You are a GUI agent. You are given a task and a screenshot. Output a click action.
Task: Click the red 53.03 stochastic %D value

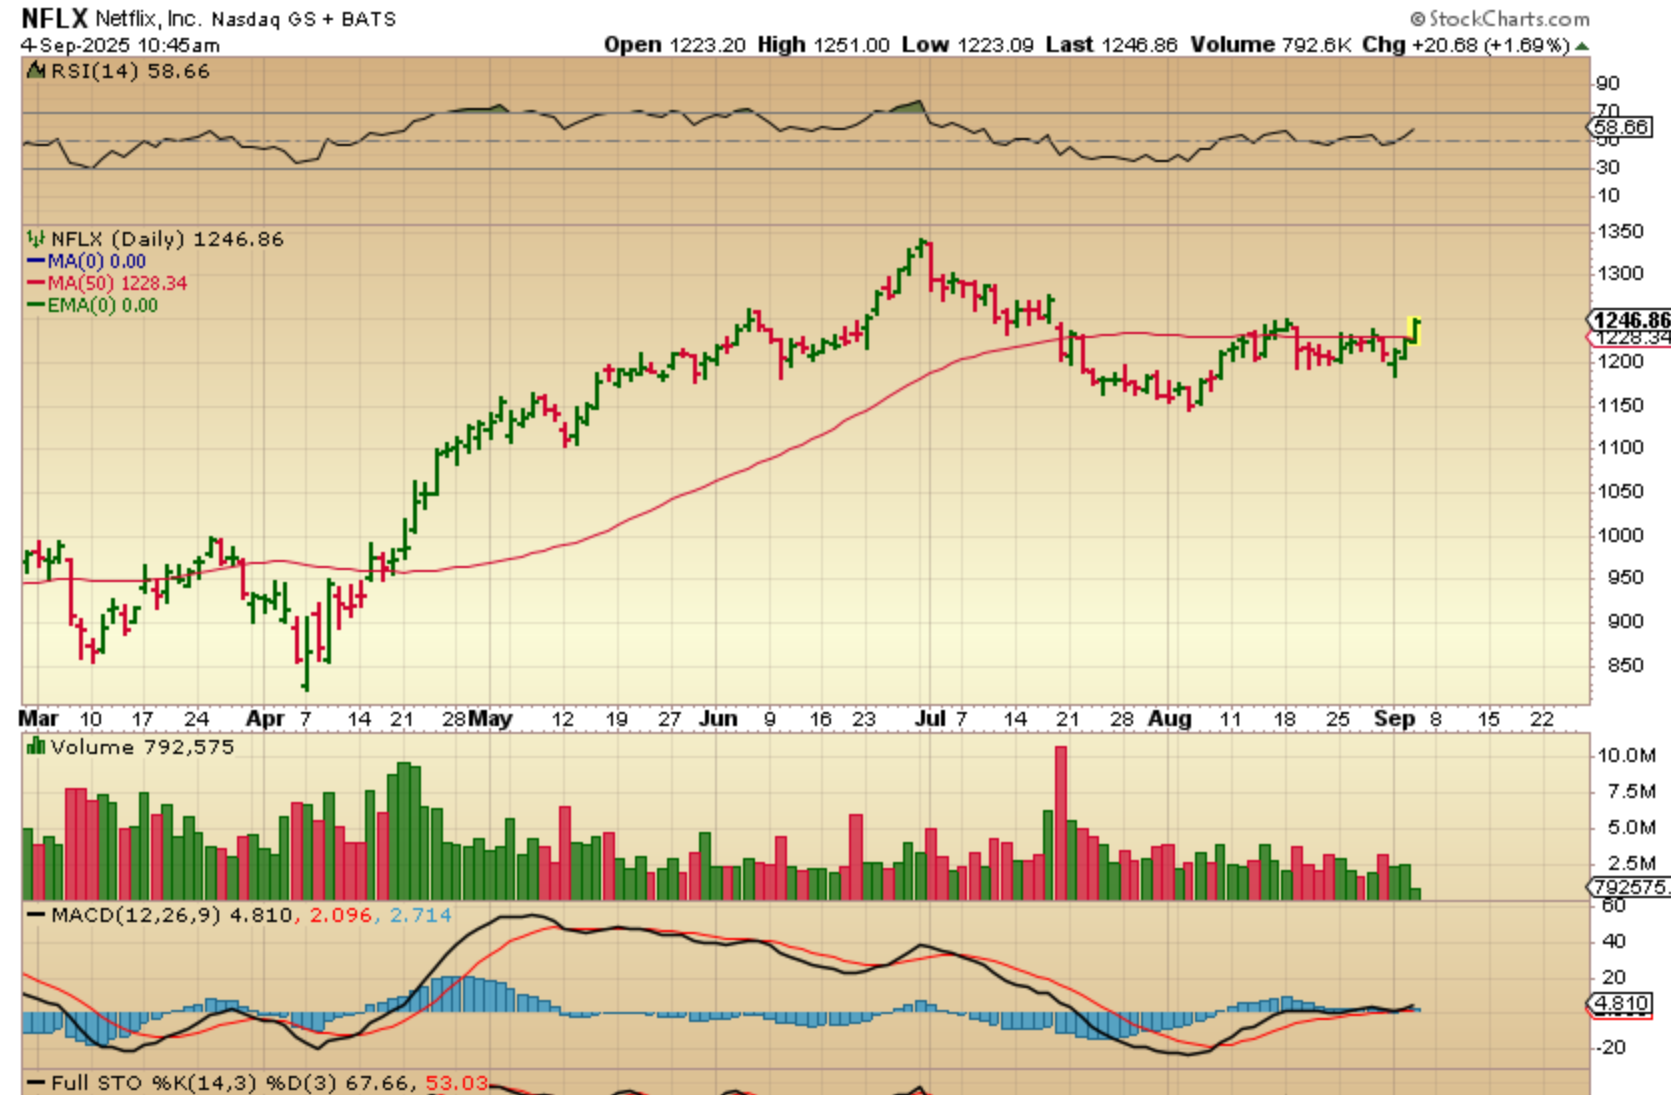pyautogui.click(x=457, y=1083)
